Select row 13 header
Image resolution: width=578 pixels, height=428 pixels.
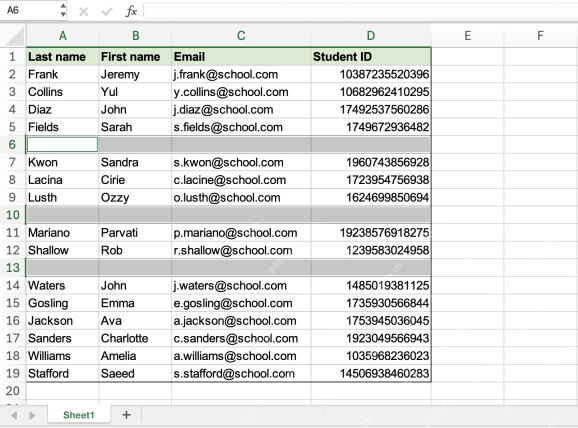pos(13,268)
